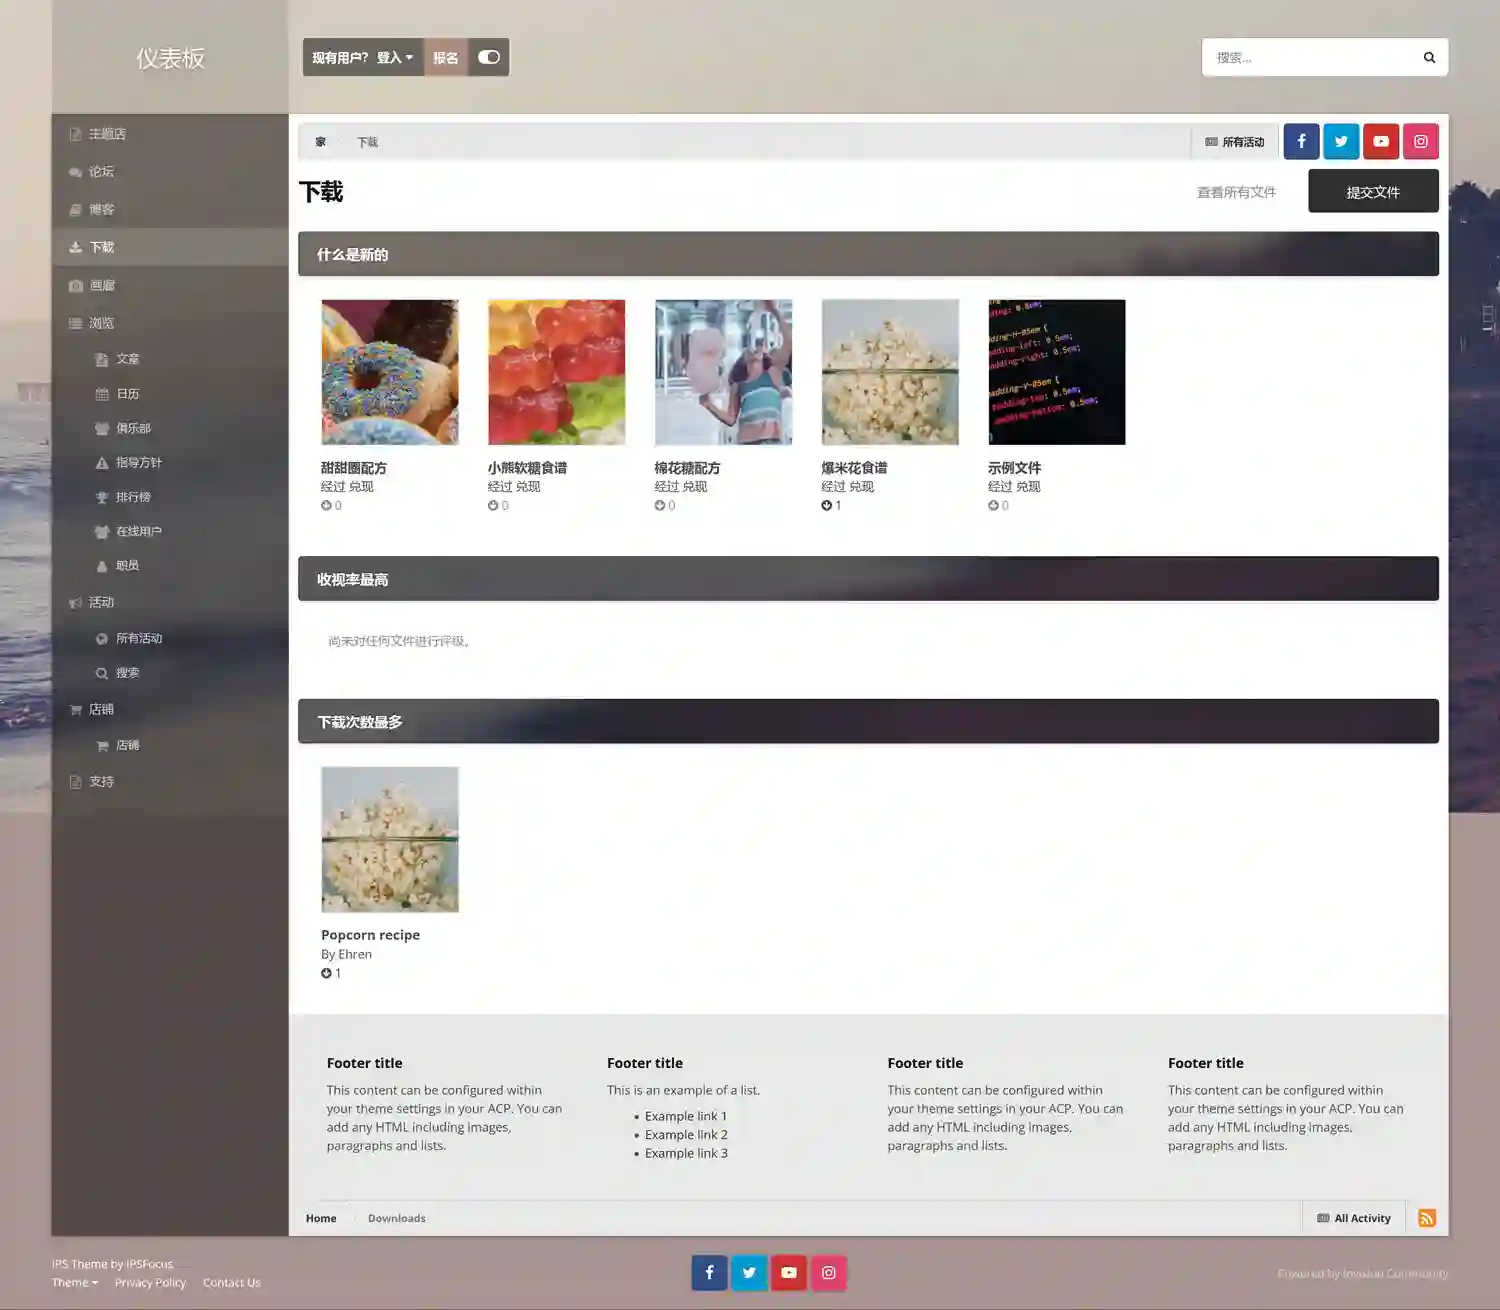The height and width of the screenshot is (1310, 1500).
Task: Click Home in the footer breadcrumb
Action: pos(321,1218)
